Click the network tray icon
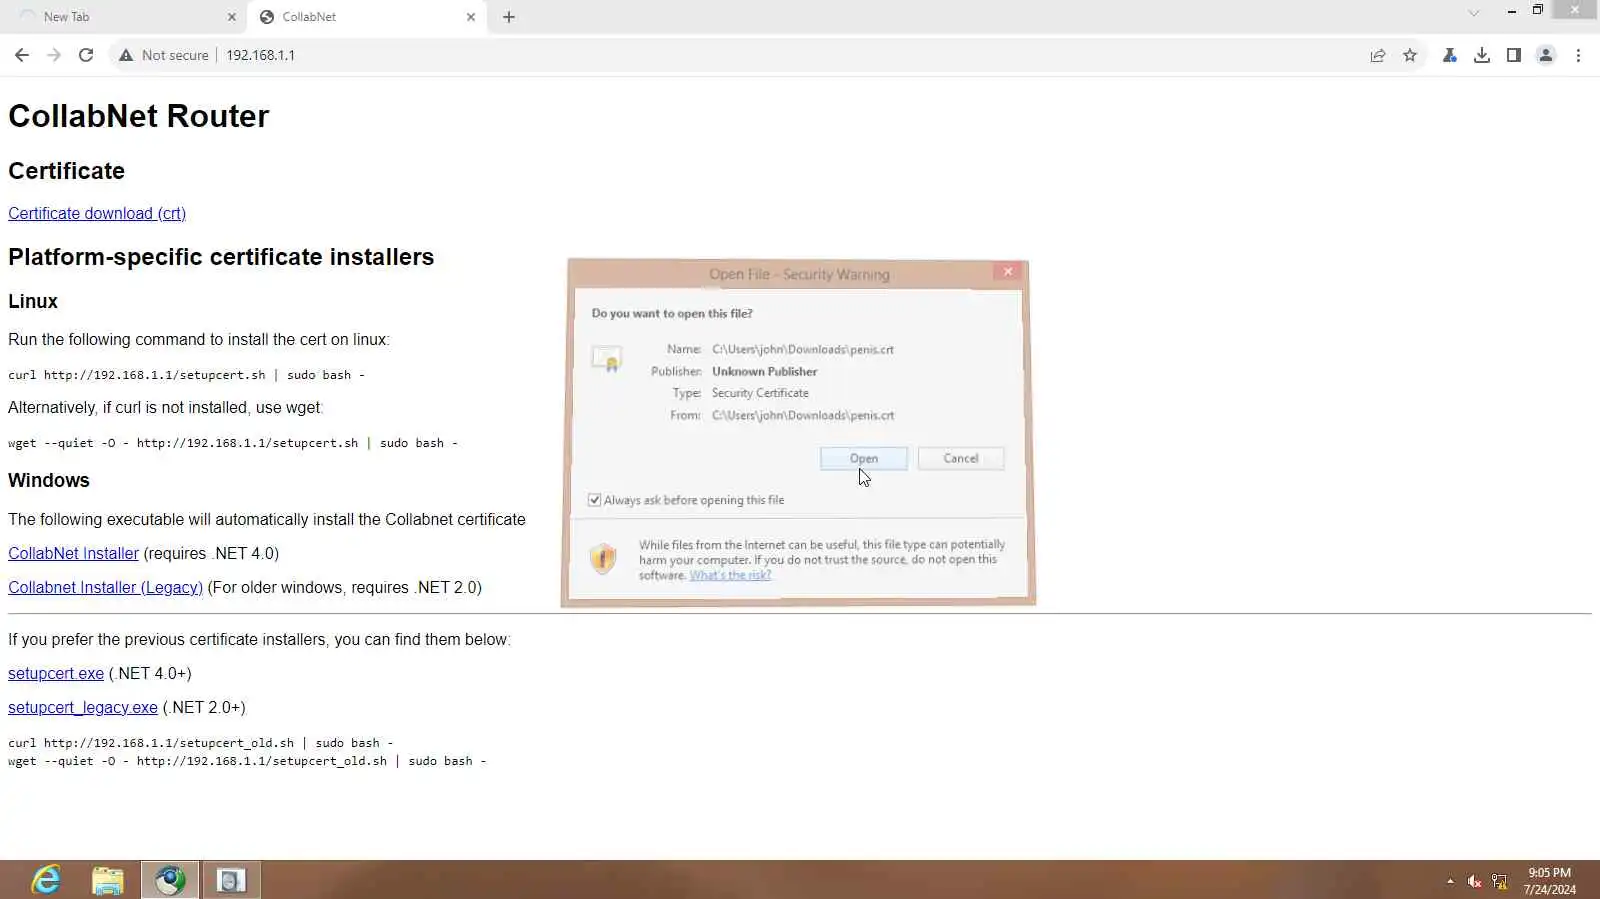This screenshot has width=1600, height=899. pos(1499,881)
